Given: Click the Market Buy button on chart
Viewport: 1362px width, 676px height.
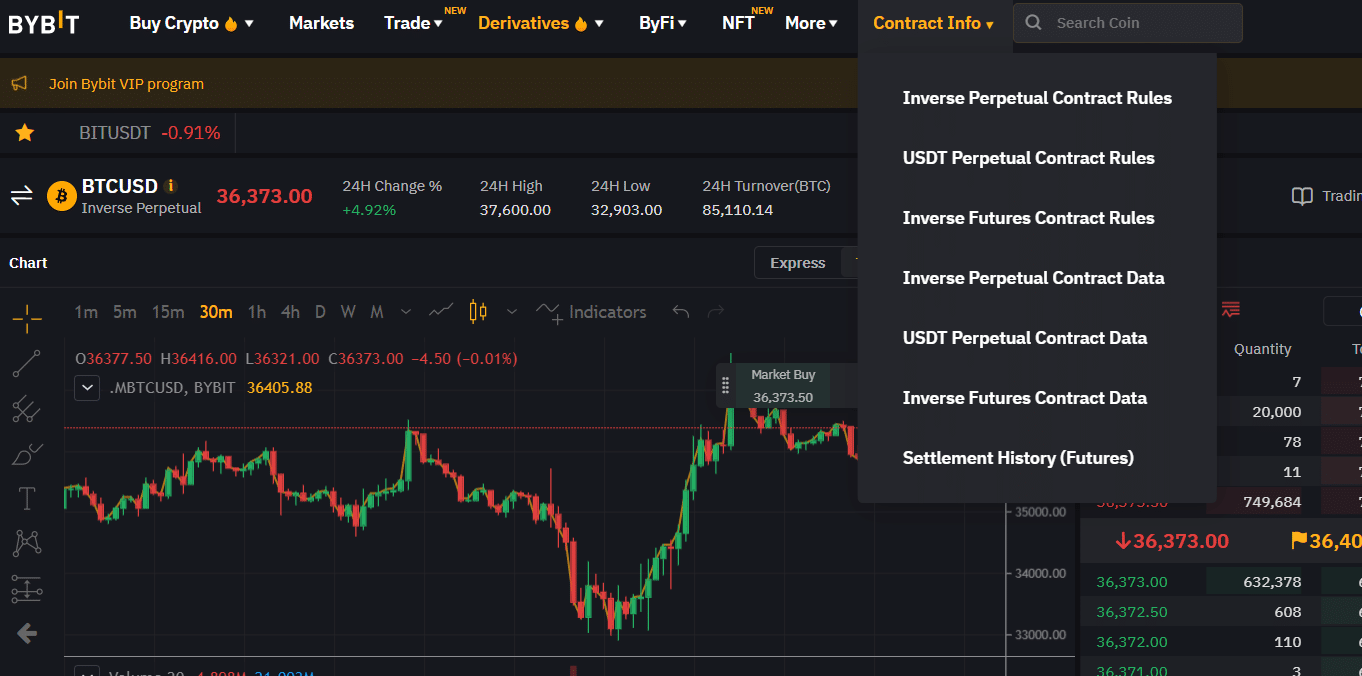Looking at the screenshot, I should (783, 386).
